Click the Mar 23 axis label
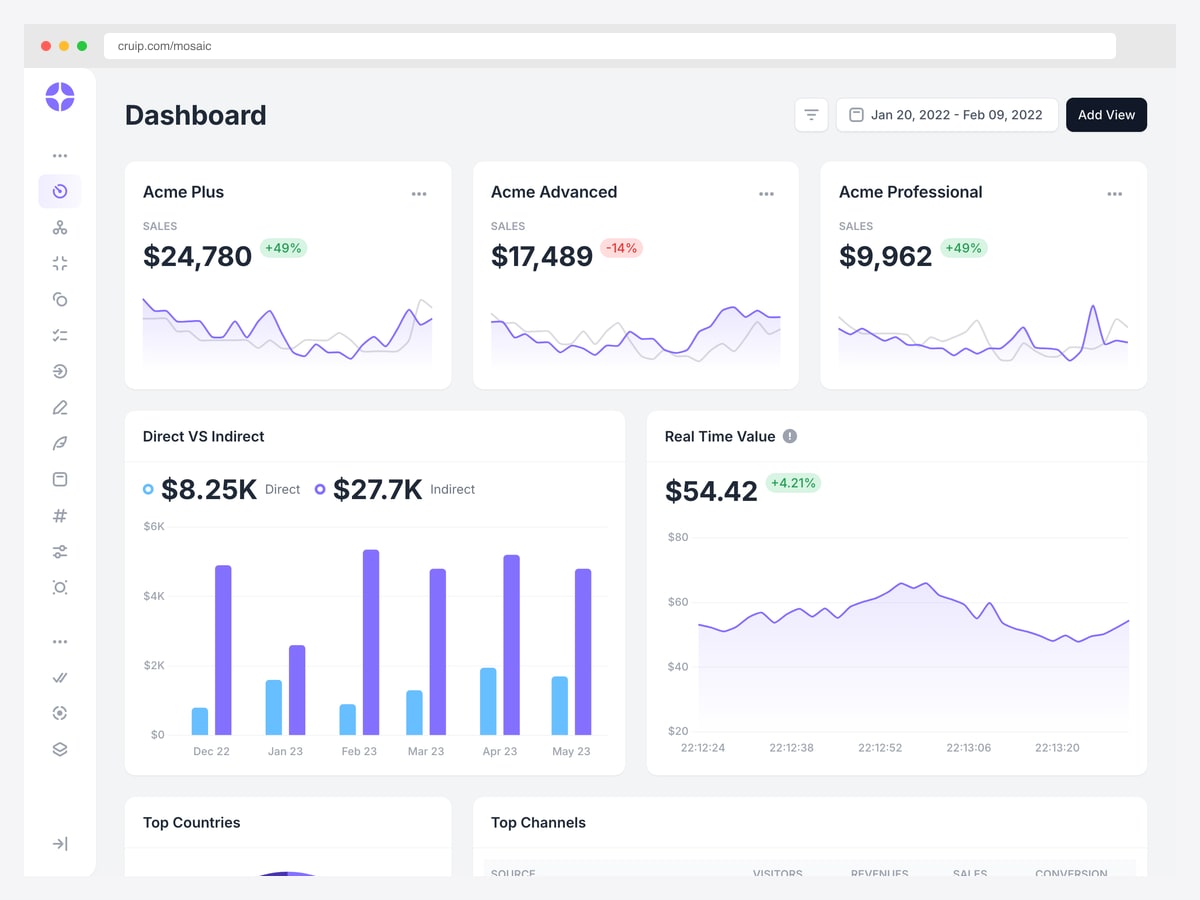The image size is (1200, 900). 426,751
